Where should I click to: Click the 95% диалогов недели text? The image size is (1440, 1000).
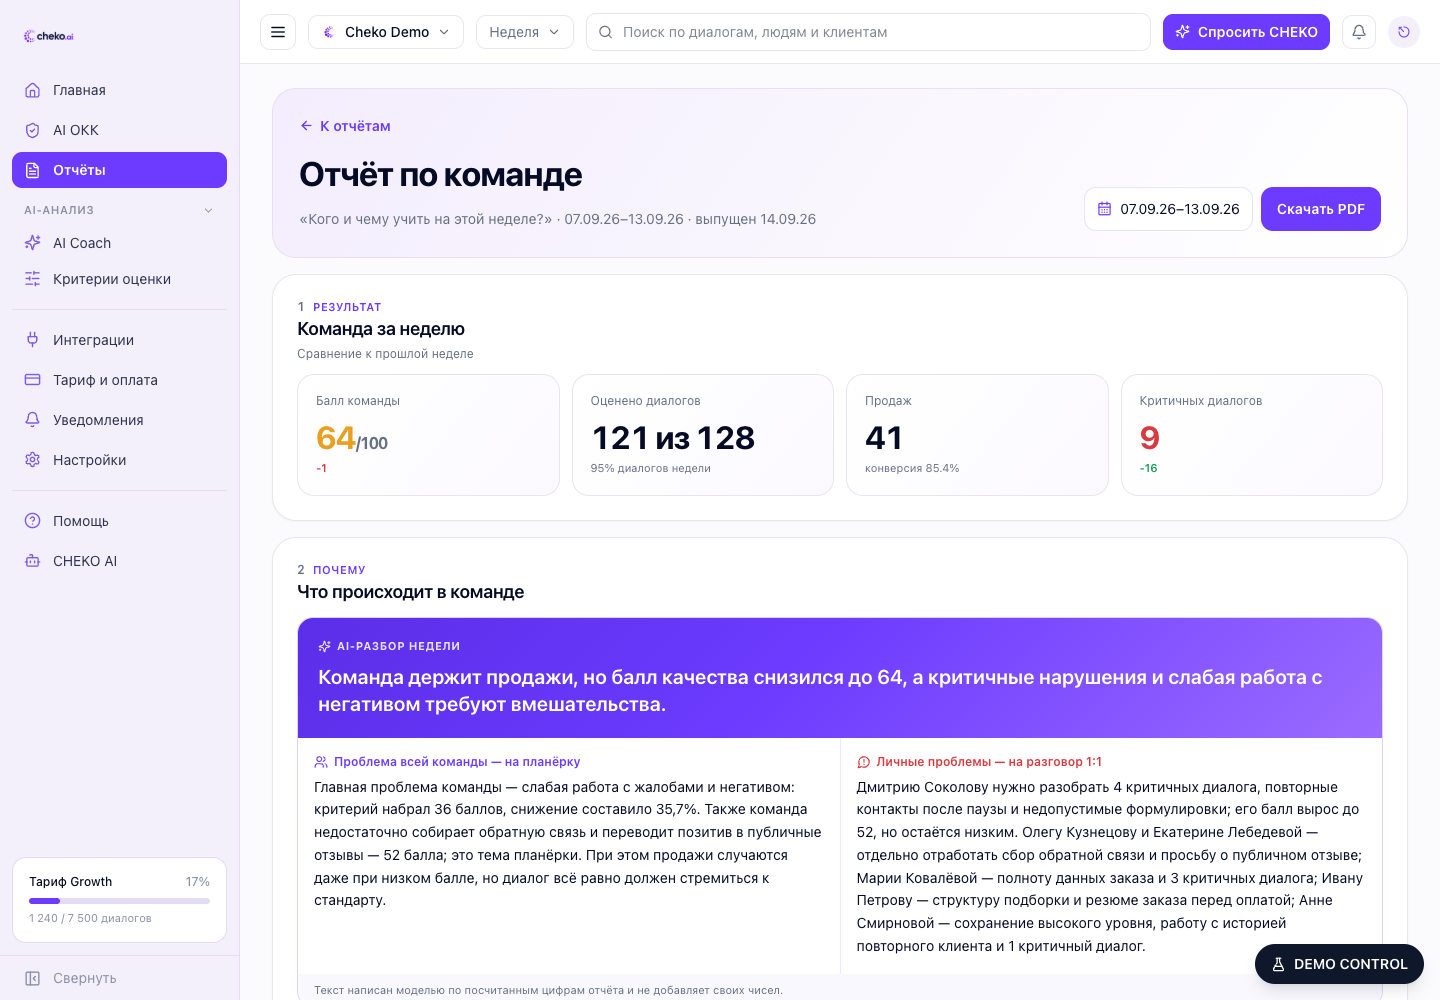pos(651,468)
